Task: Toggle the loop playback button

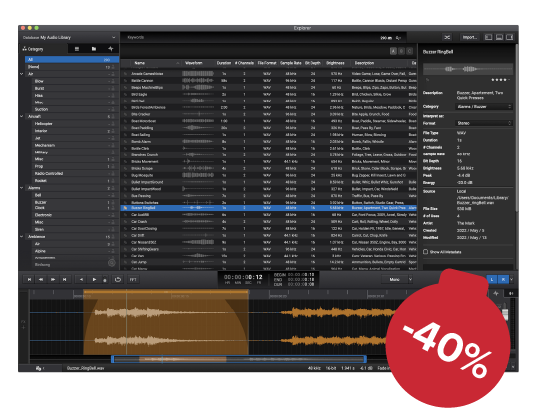Action: point(118,279)
